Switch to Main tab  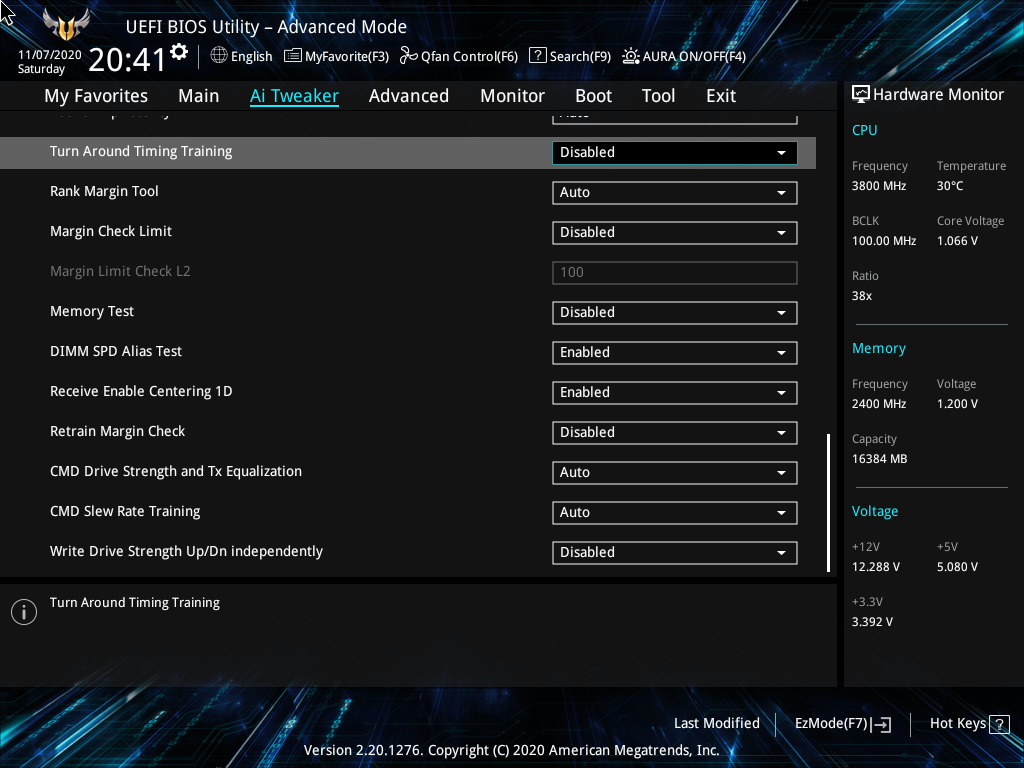pyautogui.click(x=199, y=96)
